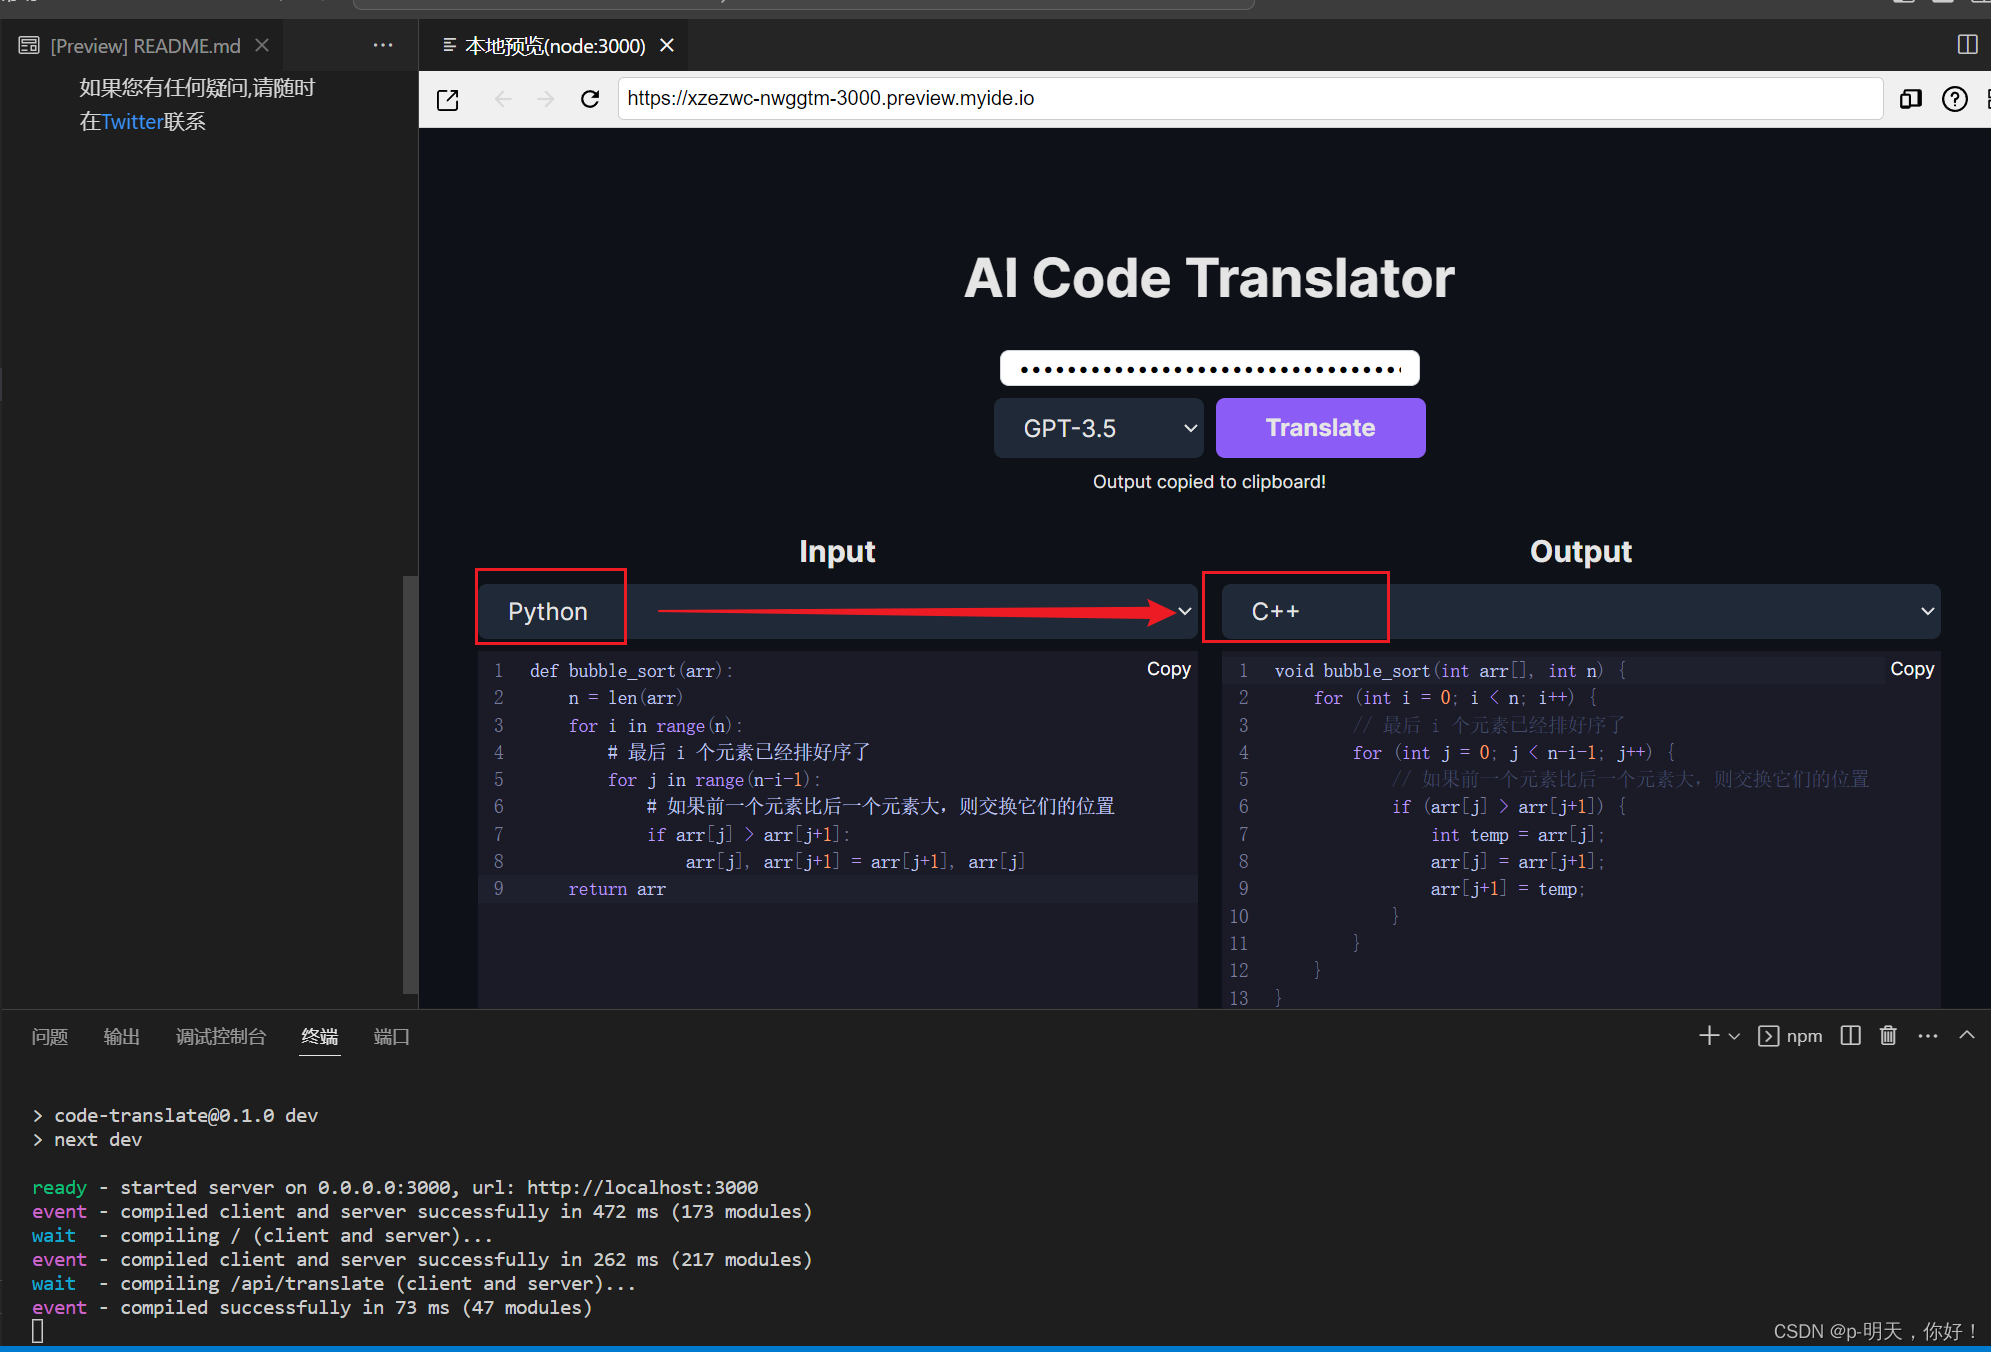Go back in preview browser
The image size is (1991, 1352).
click(x=503, y=99)
